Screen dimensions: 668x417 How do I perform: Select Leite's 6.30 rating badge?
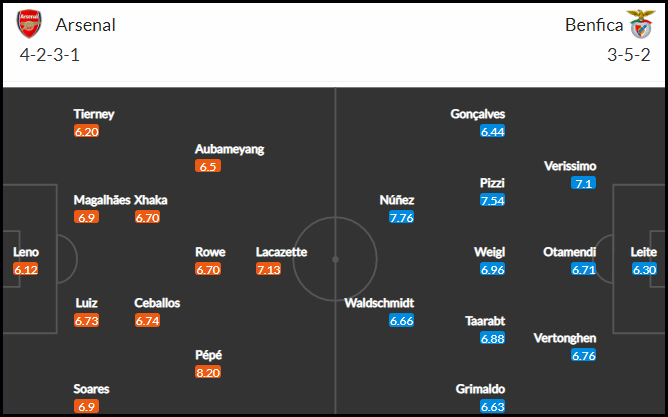(x=645, y=269)
